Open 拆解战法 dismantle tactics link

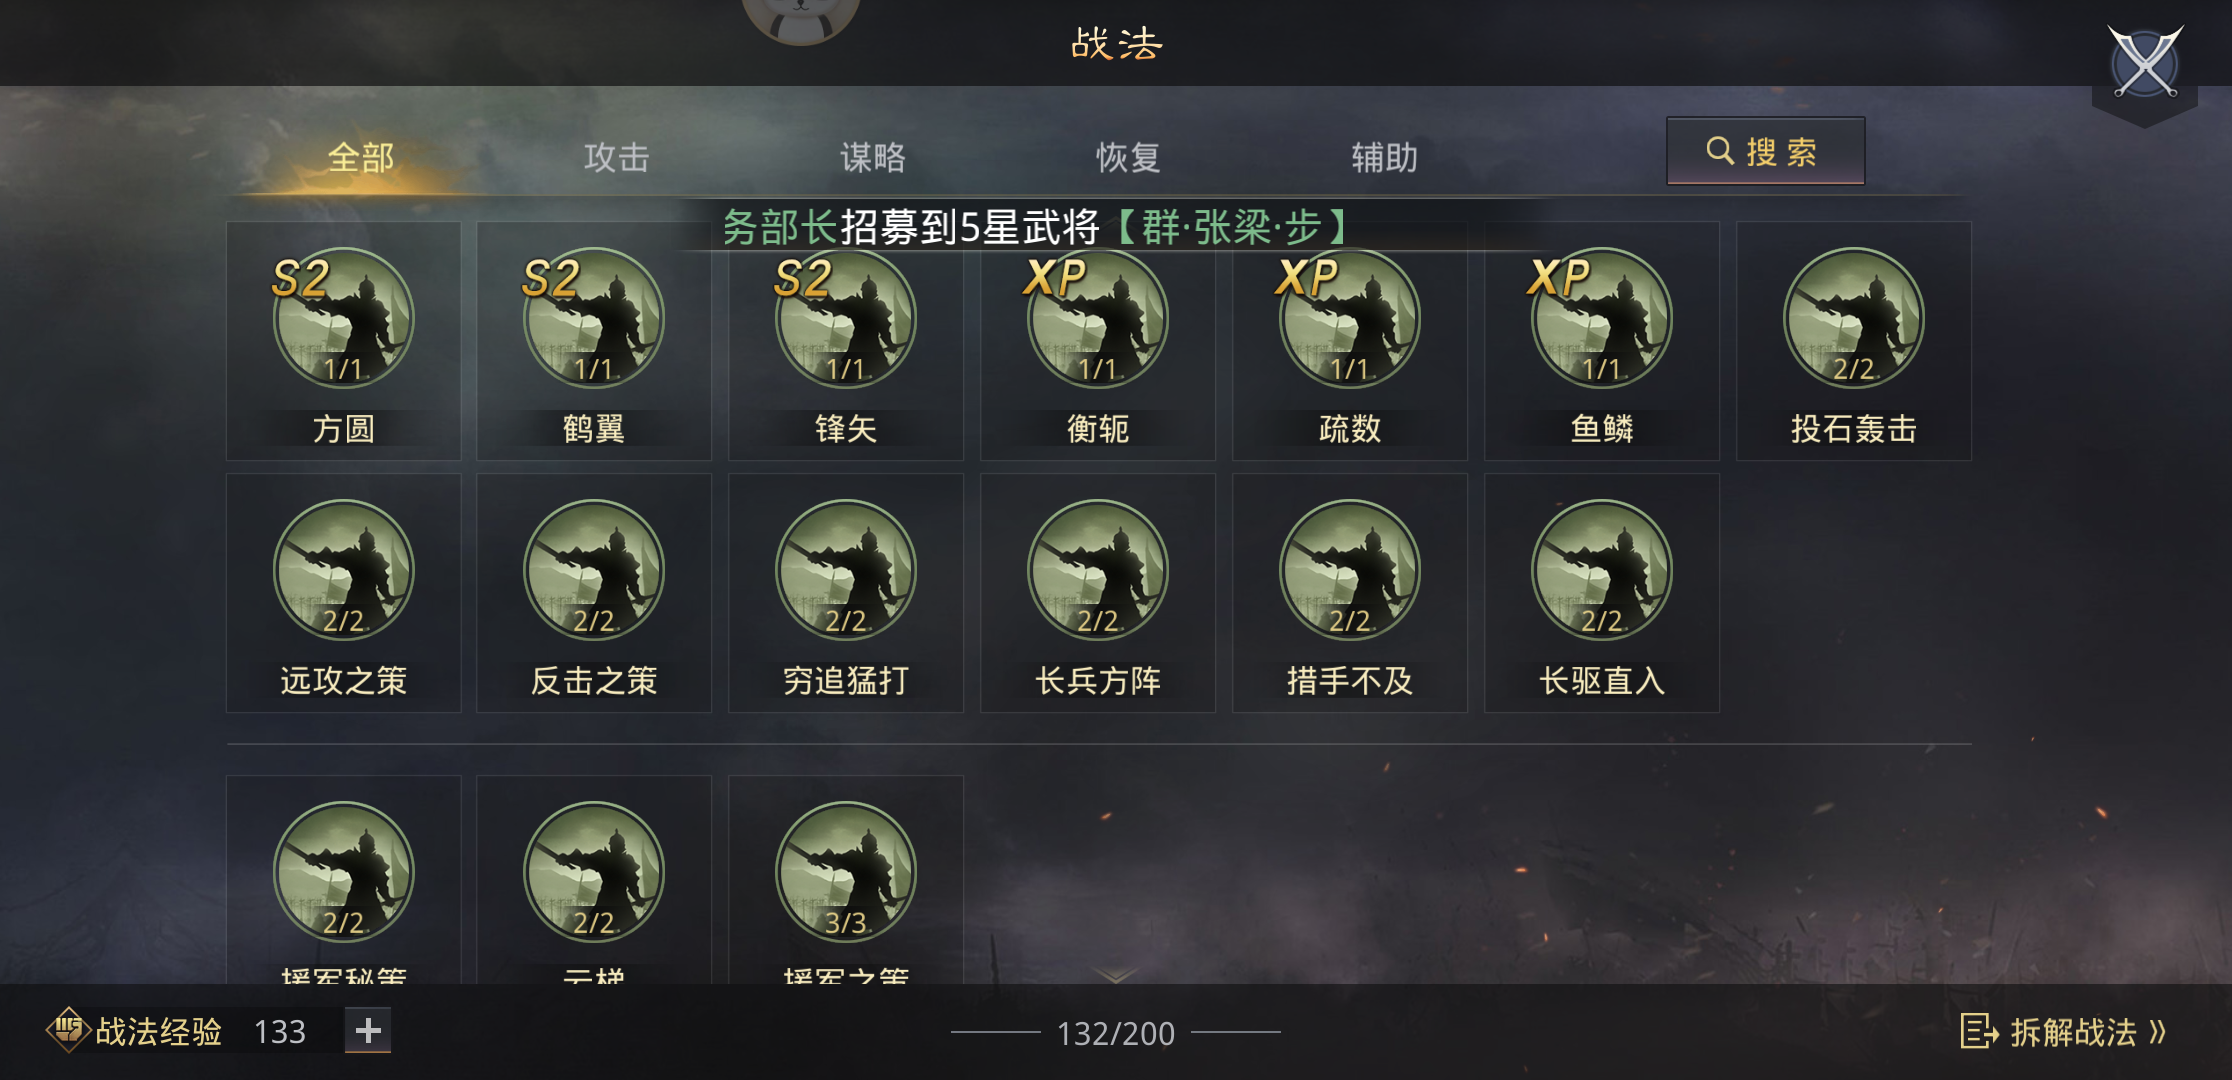[x=2063, y=1031]
